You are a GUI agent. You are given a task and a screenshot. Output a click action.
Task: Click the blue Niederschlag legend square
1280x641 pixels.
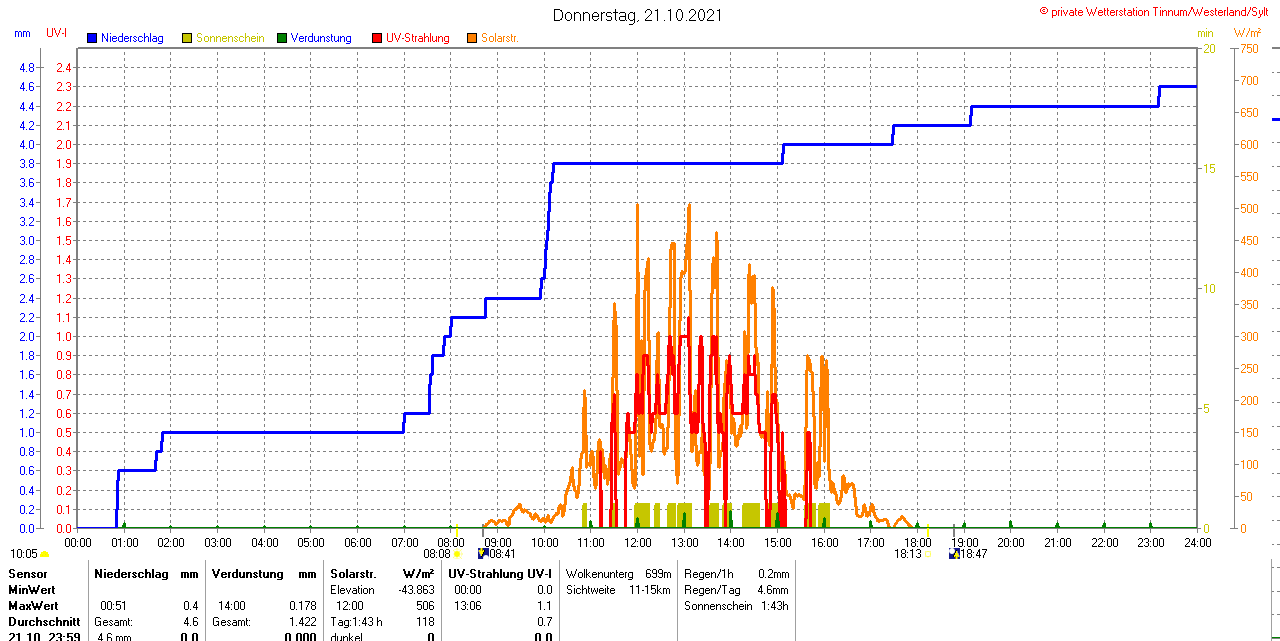92,38
